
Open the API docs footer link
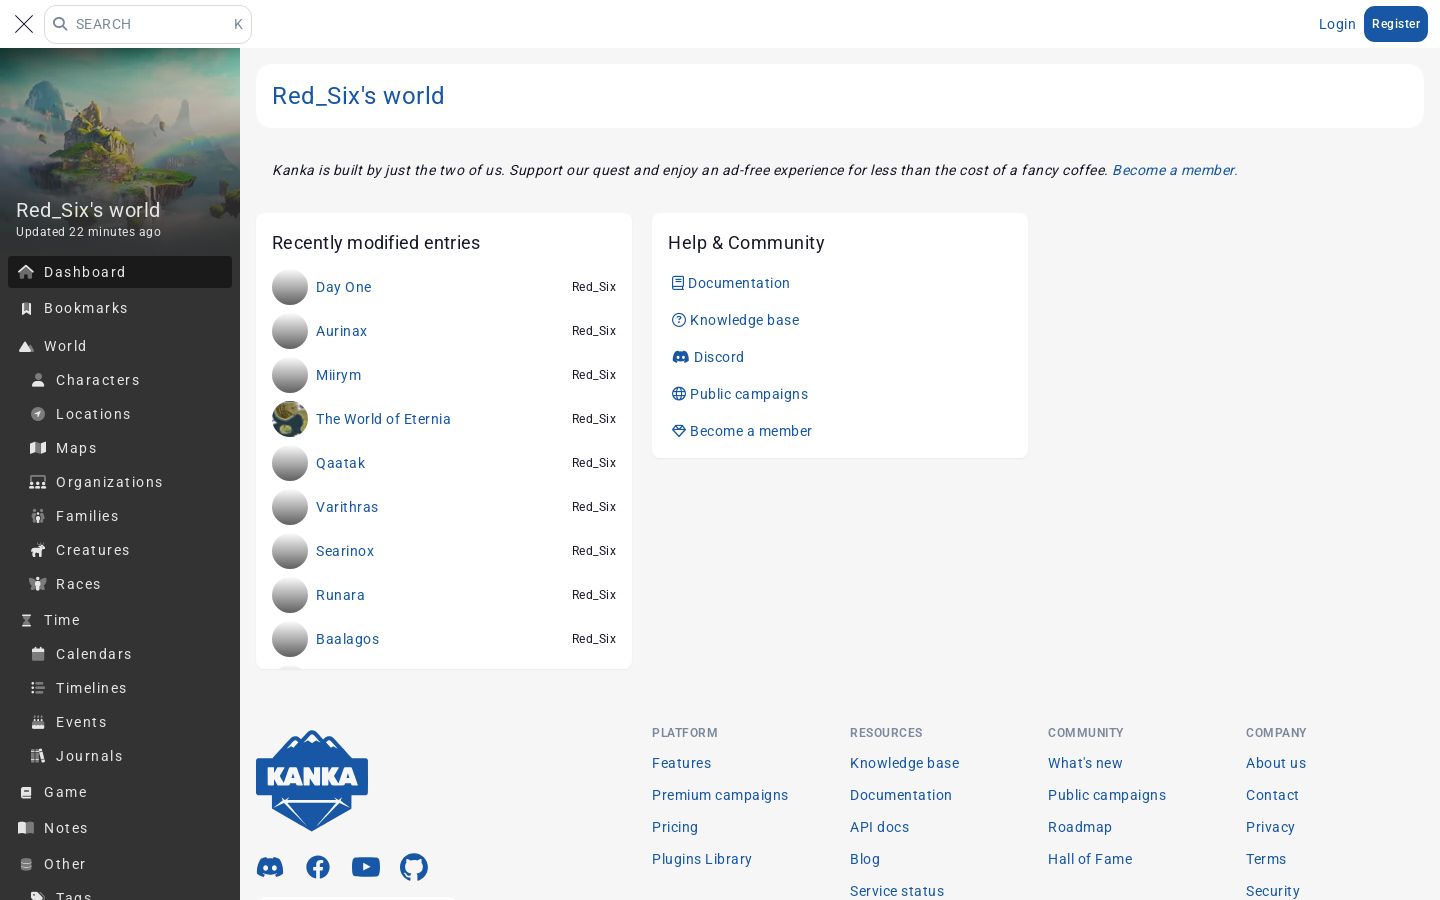[879, 827]
